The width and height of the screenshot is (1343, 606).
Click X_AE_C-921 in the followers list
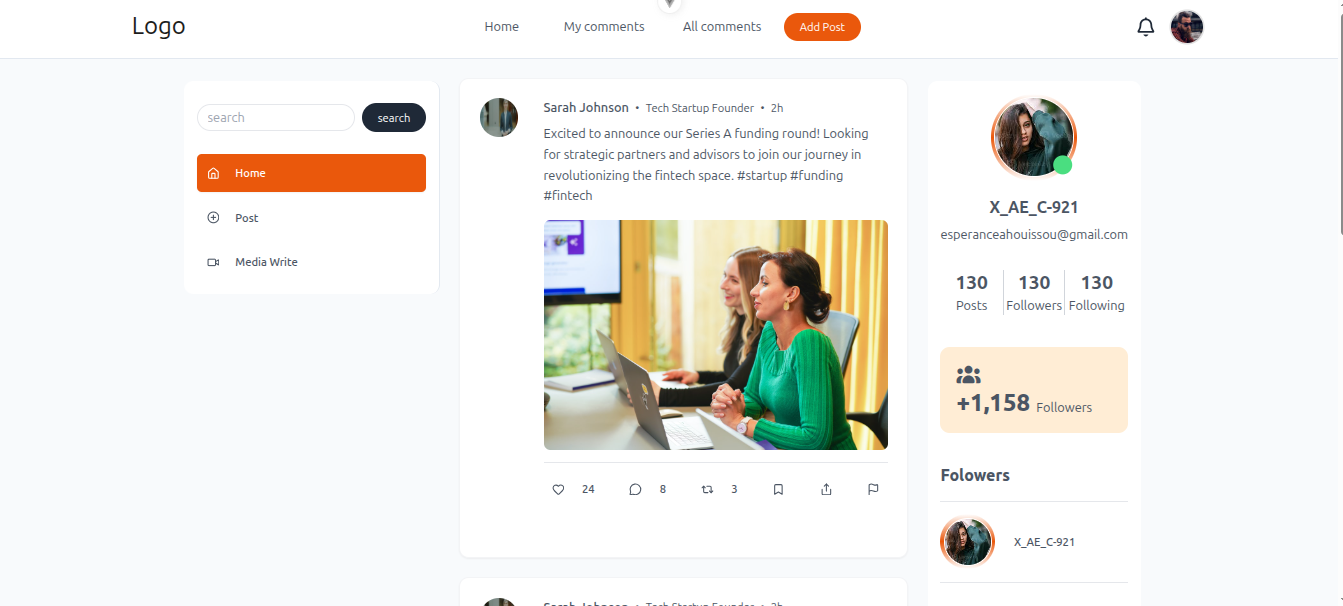tap(1044, 542)
